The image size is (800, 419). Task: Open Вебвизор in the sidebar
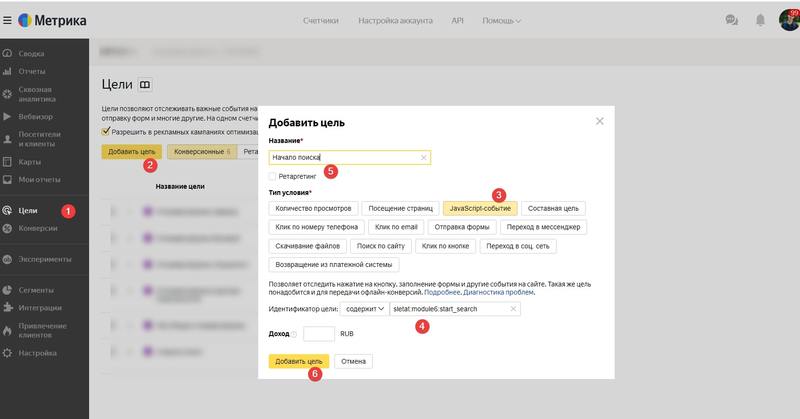coord(35,116)
